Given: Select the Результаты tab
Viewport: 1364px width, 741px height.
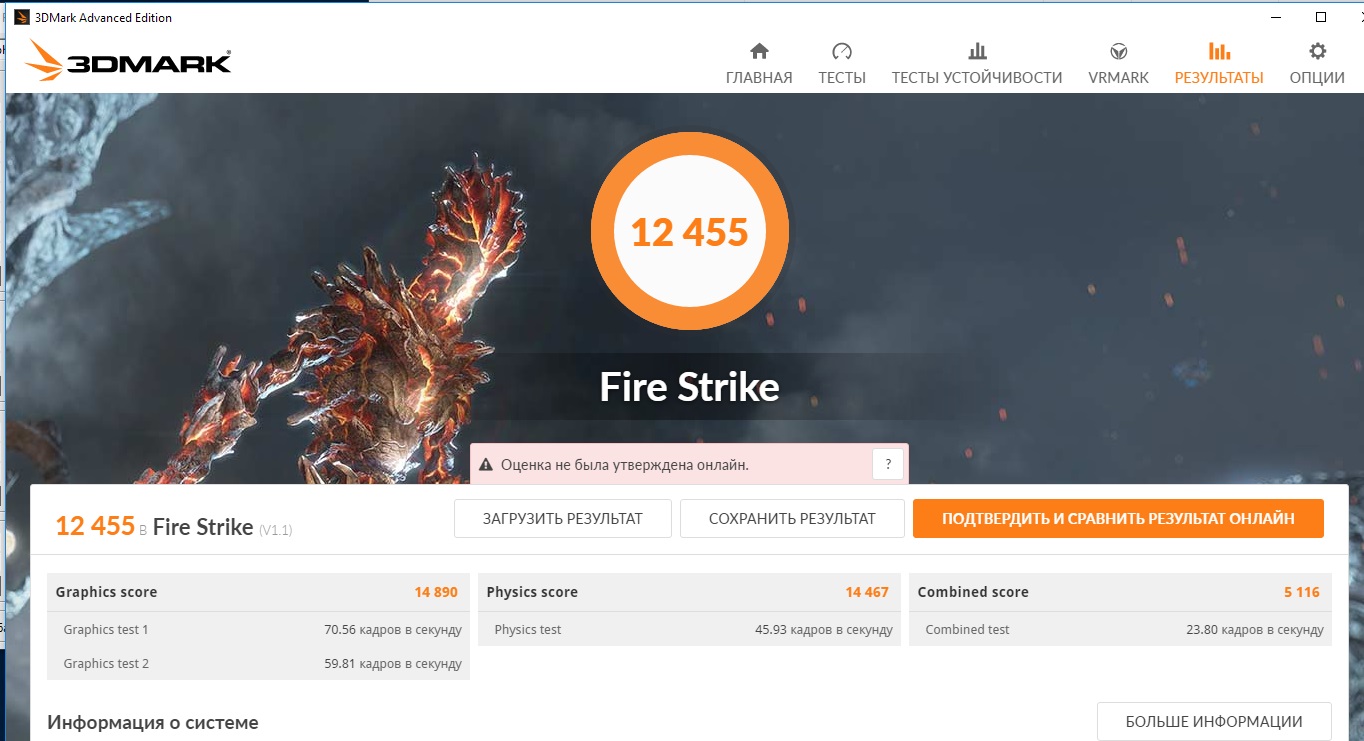Looking at the screenshot, I should (1219, 64).
